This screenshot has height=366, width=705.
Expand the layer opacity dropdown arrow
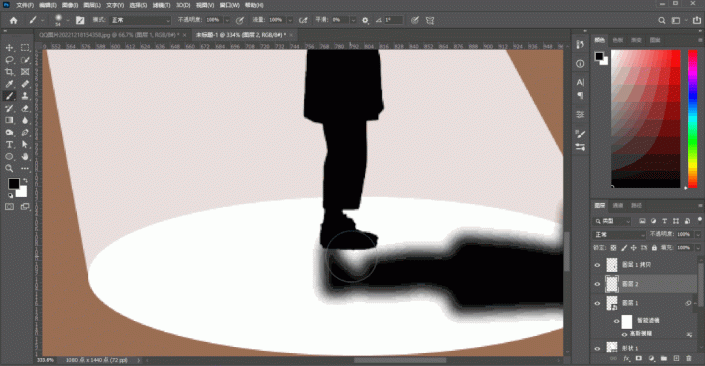pyautogui.click(x=698, y=235)
